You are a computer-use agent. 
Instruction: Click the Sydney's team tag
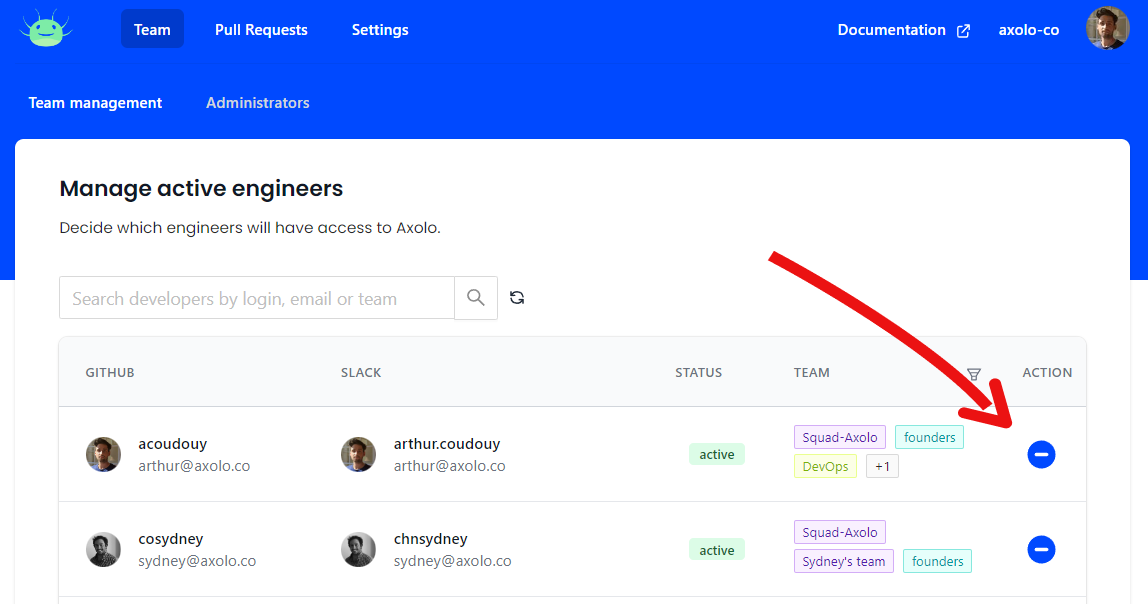(x=844, y=562)
